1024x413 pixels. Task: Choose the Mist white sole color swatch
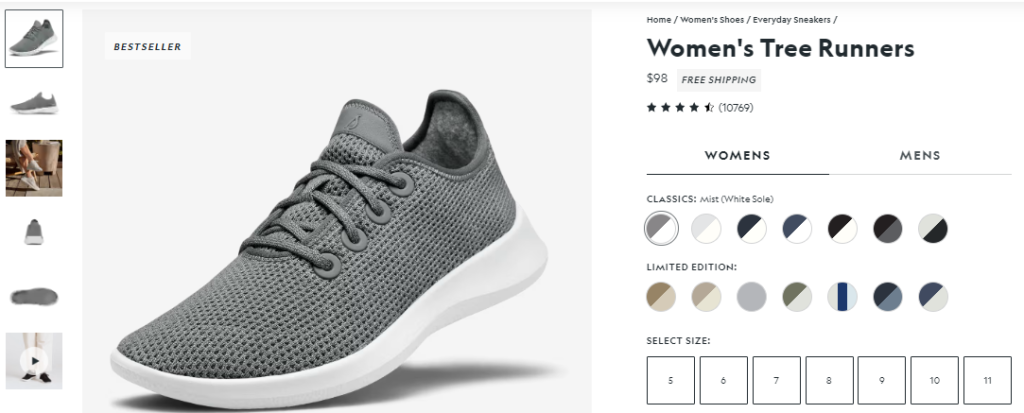coord(661,229)
